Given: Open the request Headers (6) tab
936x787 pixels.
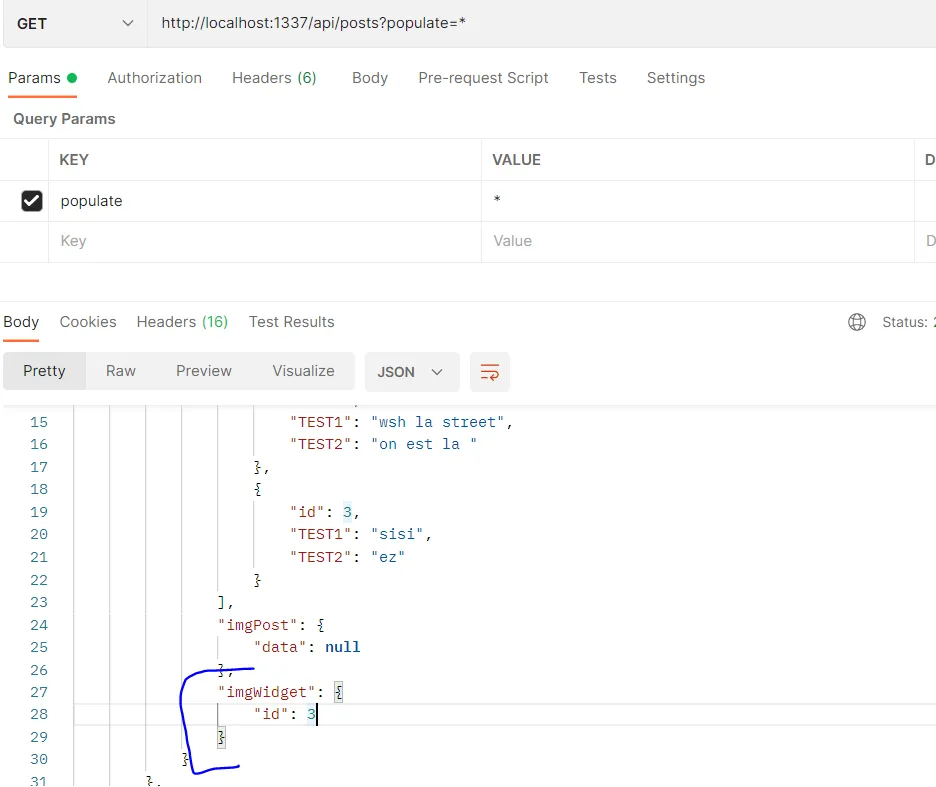Looking at the screenshot, I should coord(274,78).
